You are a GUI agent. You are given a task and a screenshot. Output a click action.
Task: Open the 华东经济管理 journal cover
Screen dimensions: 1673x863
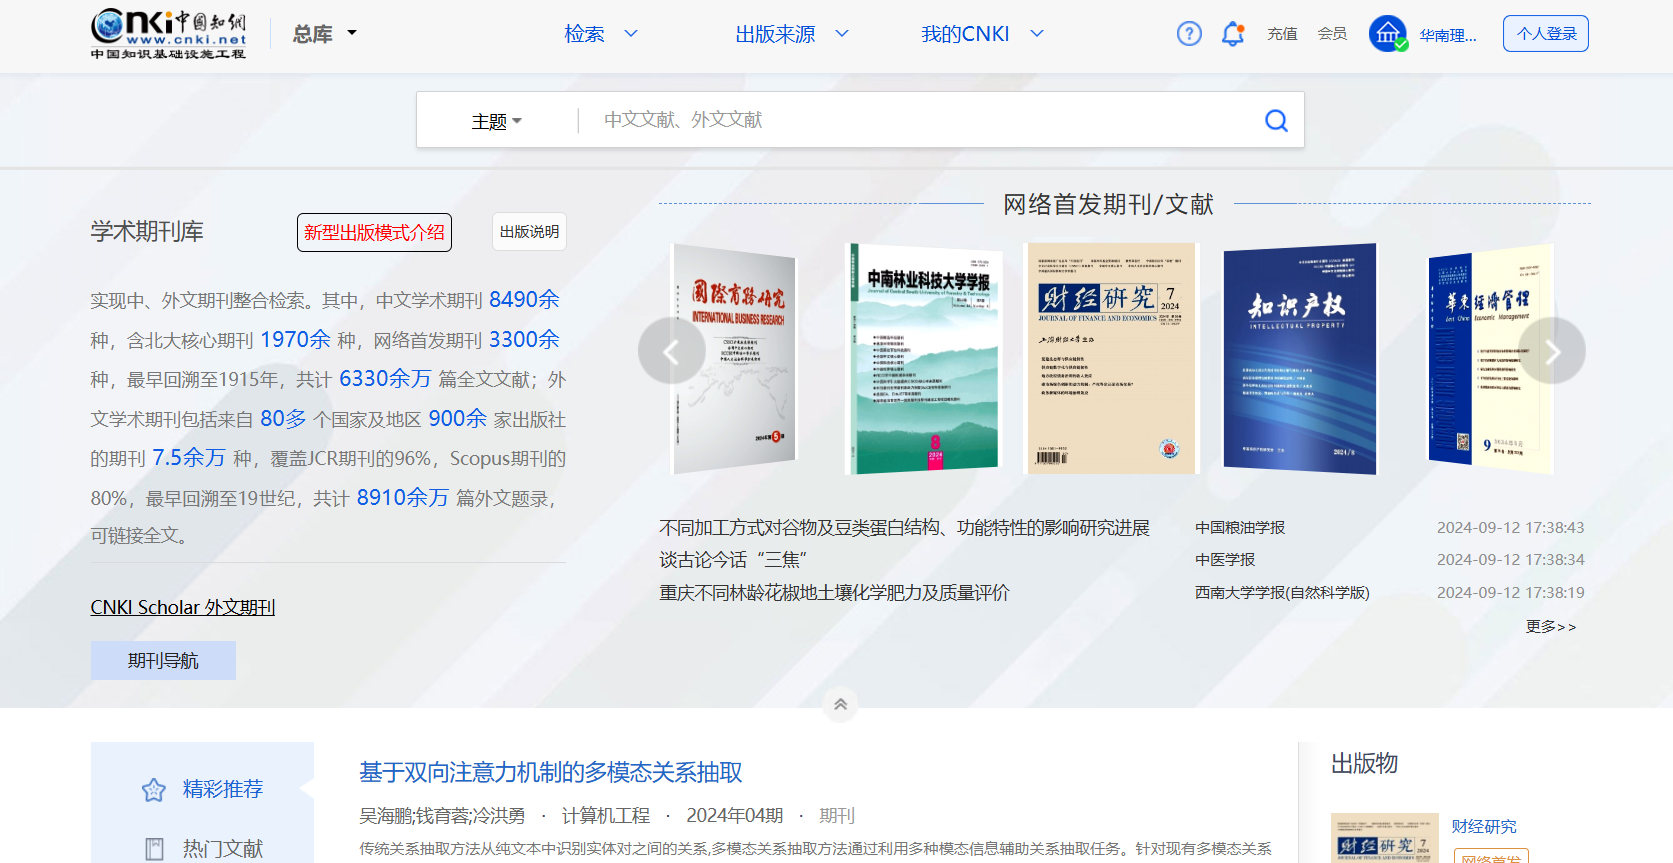(x=1491, y=359)
